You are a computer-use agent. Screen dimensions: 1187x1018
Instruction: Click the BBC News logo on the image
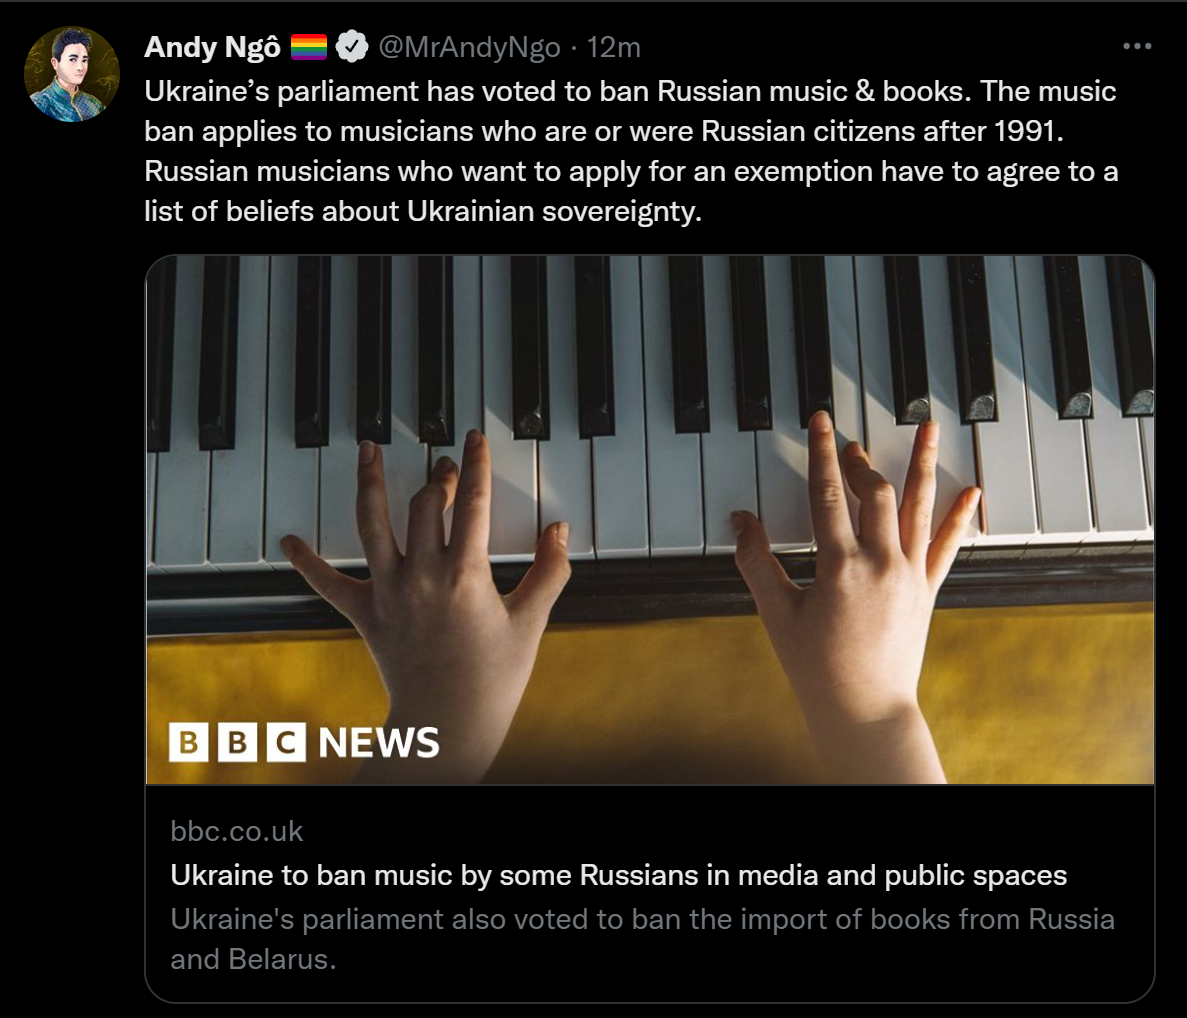304,742
